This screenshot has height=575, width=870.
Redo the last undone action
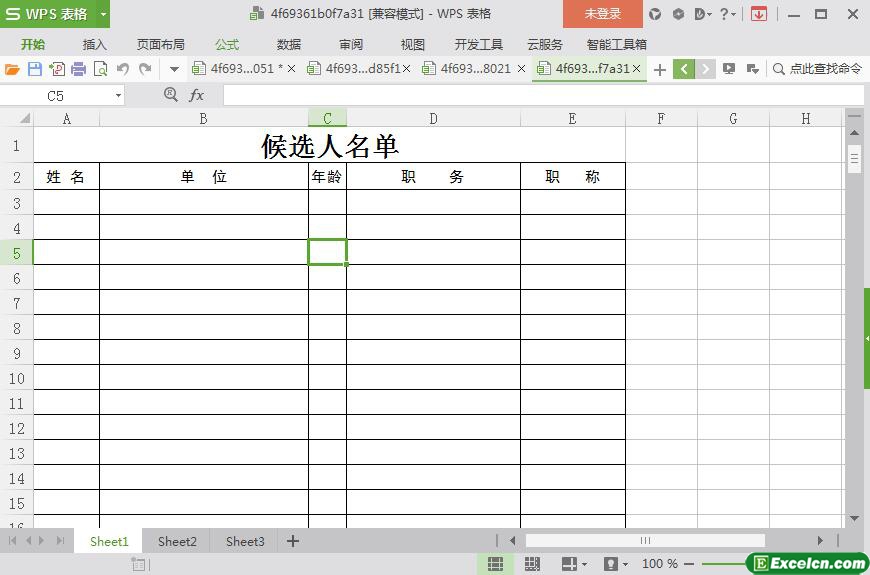(x=145, y=69)
